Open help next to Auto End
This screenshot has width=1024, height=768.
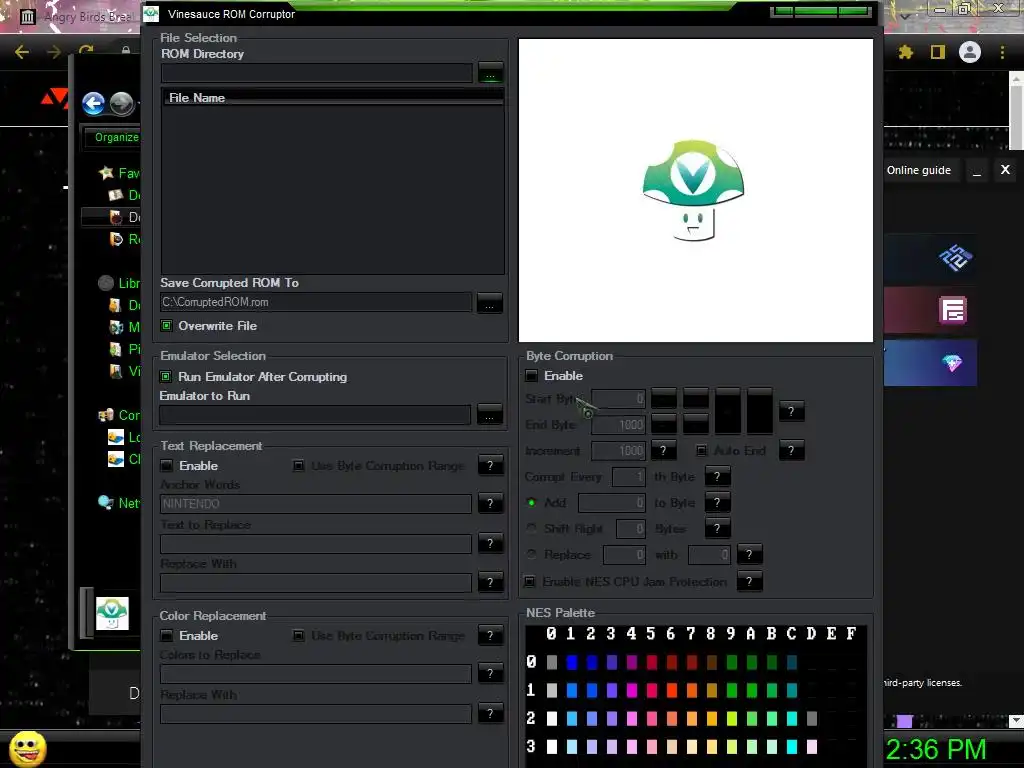(792, 451)
